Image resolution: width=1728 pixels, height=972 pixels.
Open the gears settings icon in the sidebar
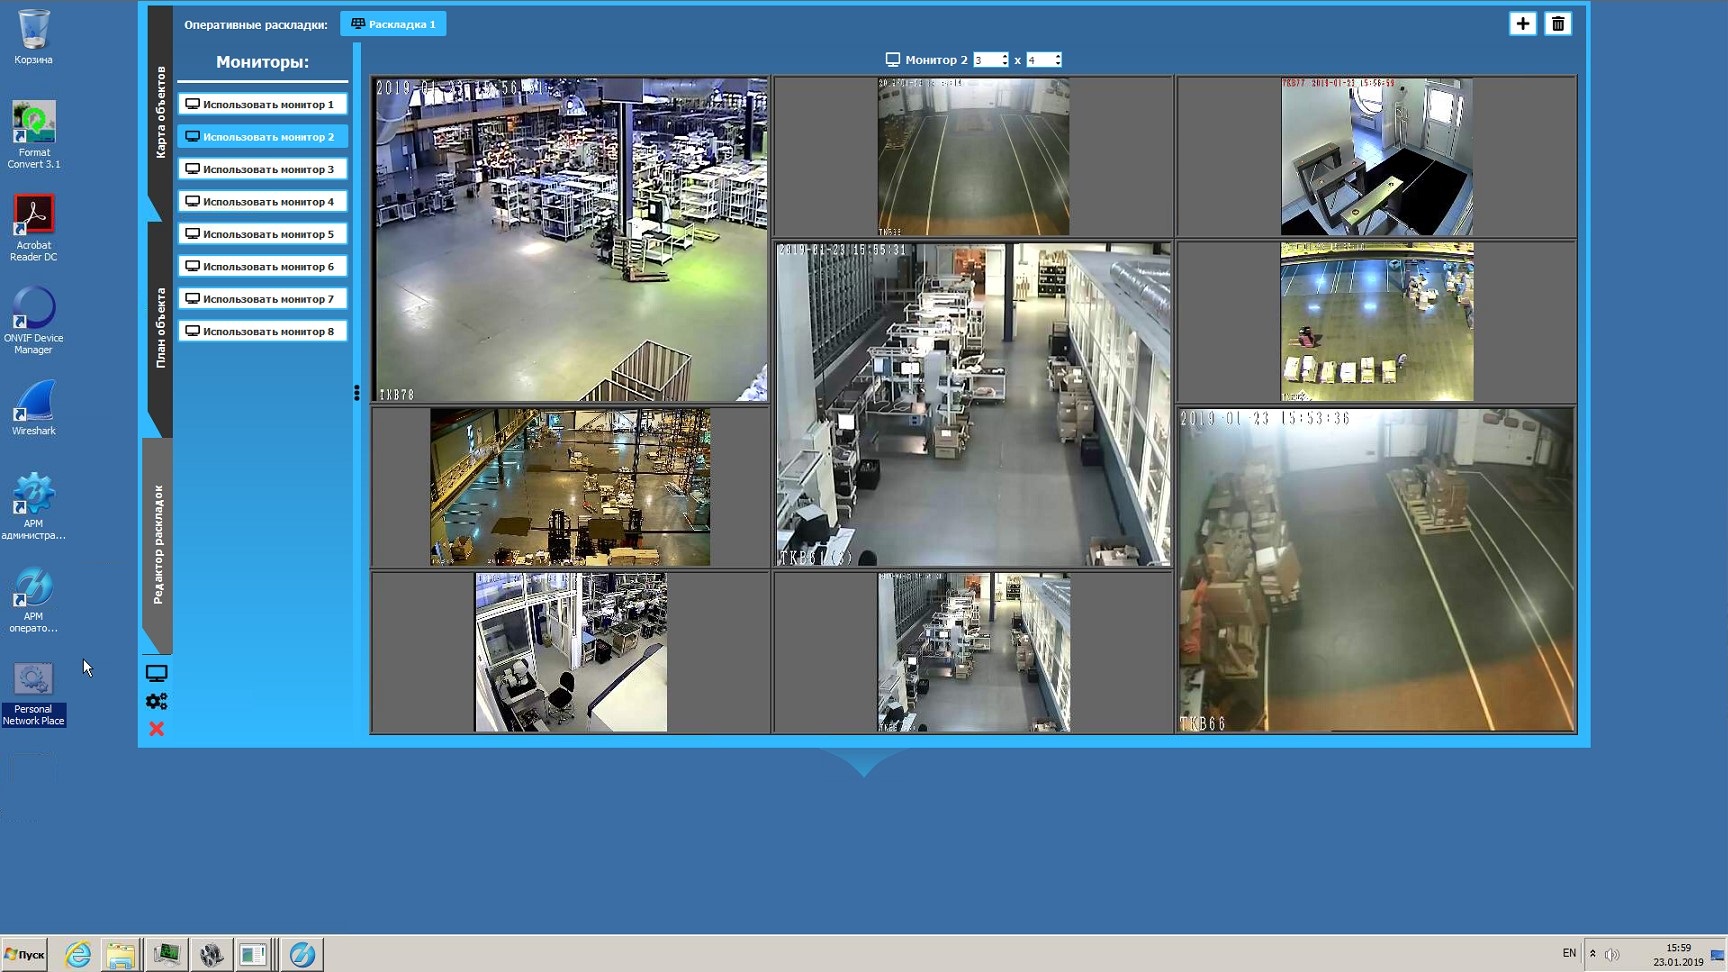(x=156, y=701)
